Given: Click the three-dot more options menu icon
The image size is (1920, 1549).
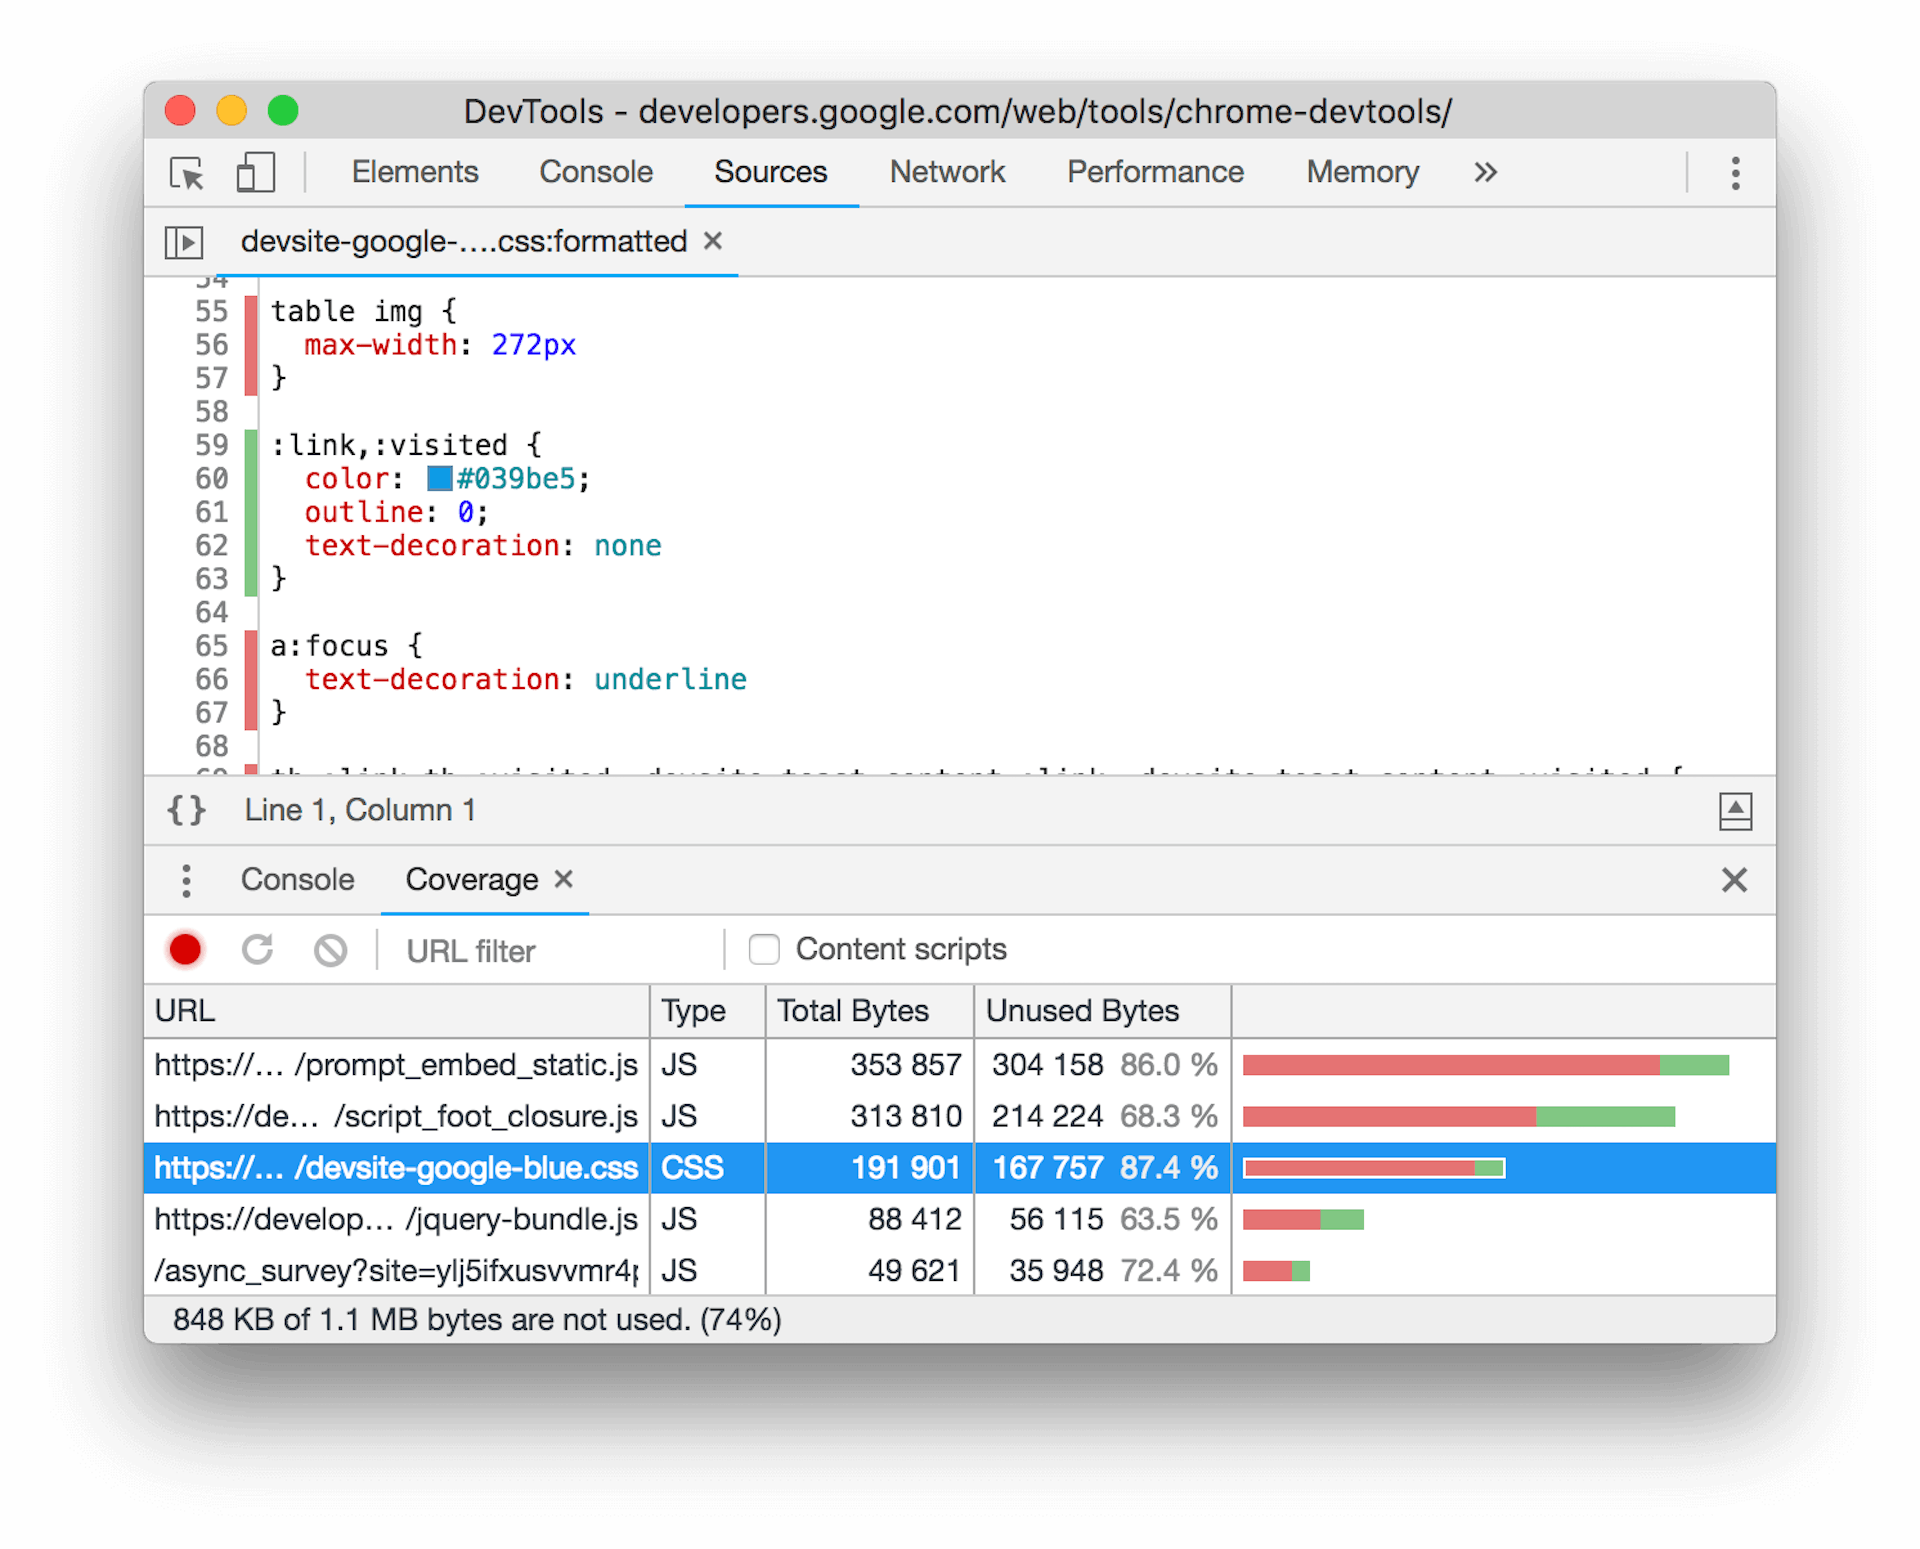Looking at the screenshot, I should click(x=1735, y=172).
